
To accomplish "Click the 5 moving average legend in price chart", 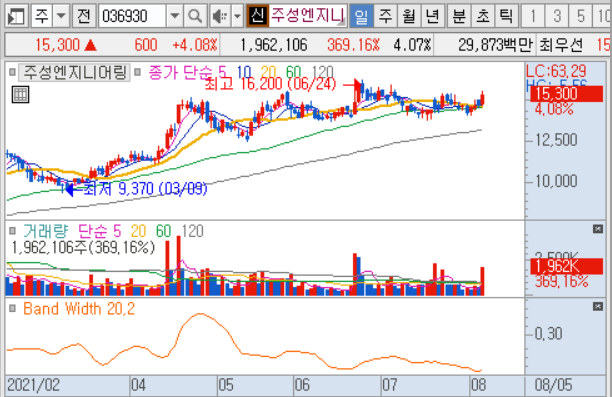I will tap(222, 72).
